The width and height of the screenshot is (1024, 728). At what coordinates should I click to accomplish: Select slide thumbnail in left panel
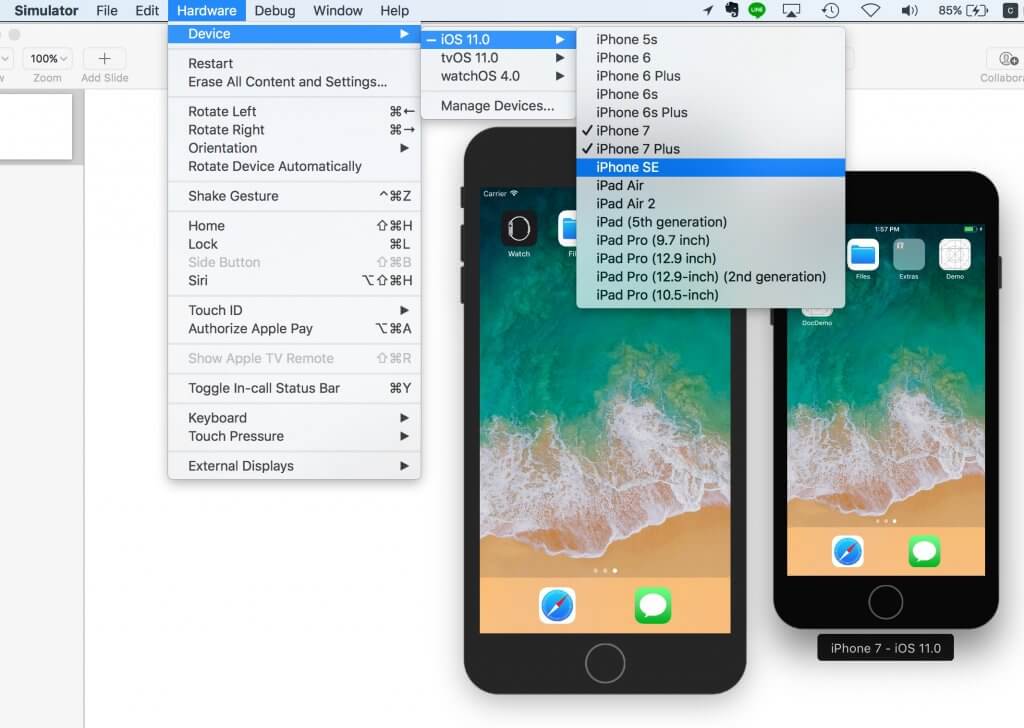[36, 127]
